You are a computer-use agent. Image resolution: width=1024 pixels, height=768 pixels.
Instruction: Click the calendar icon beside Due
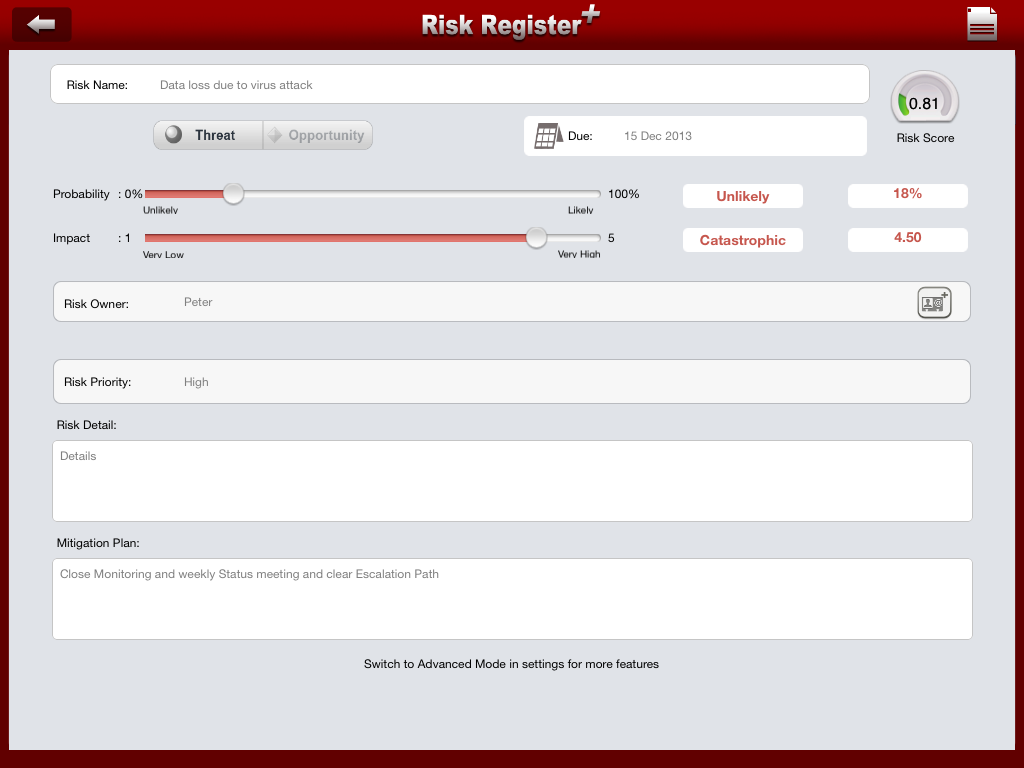(547, 136)
